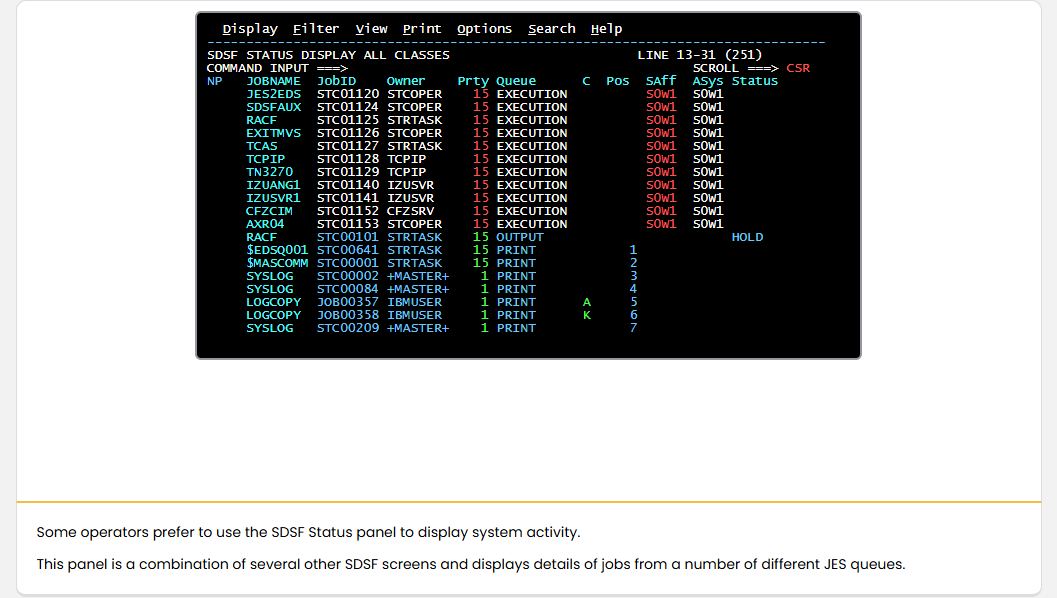
Task: Click owner IZUSVR in the IZUANG1 row
Action: [x=411, y=185]
